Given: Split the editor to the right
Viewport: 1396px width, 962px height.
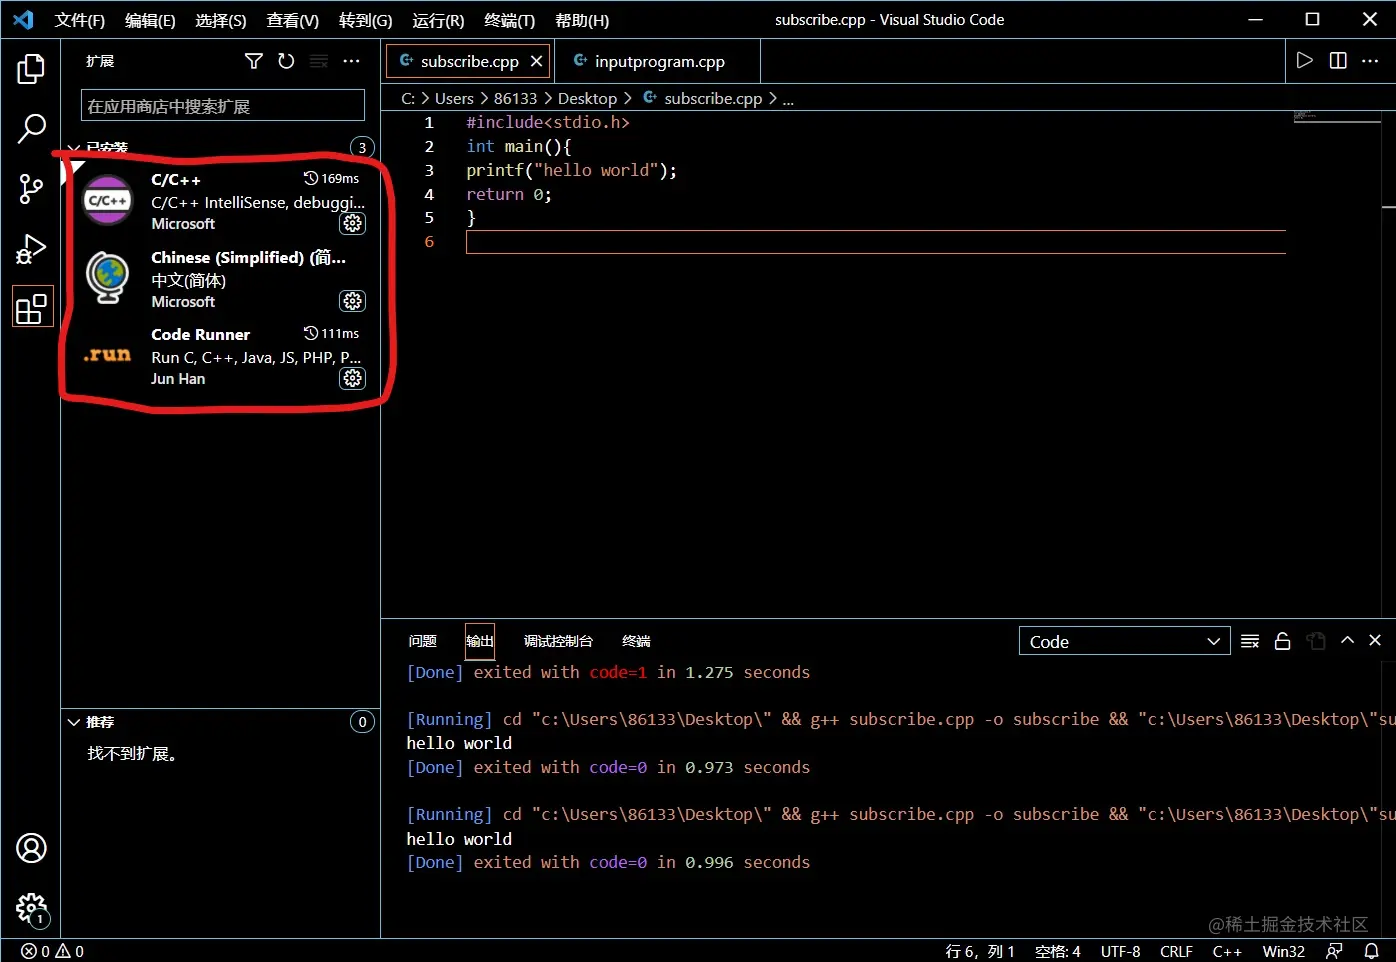Looking at the screenshot, I should [x=1338, y=61].
